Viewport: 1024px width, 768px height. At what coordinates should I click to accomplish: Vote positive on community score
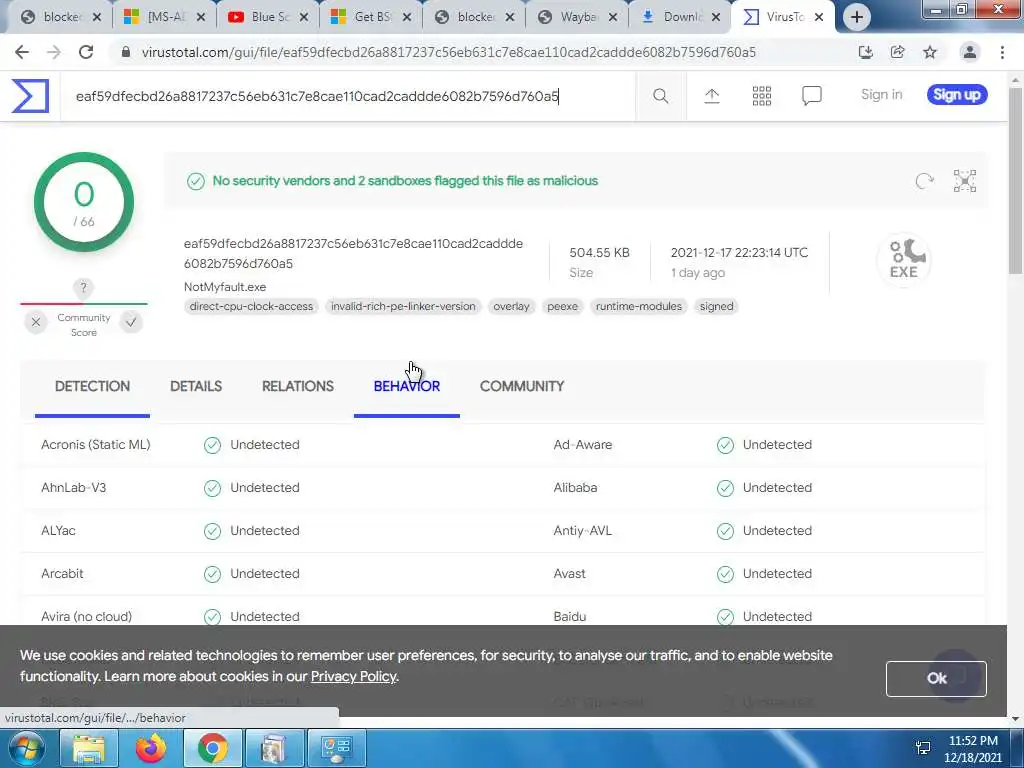coord(131,322)
